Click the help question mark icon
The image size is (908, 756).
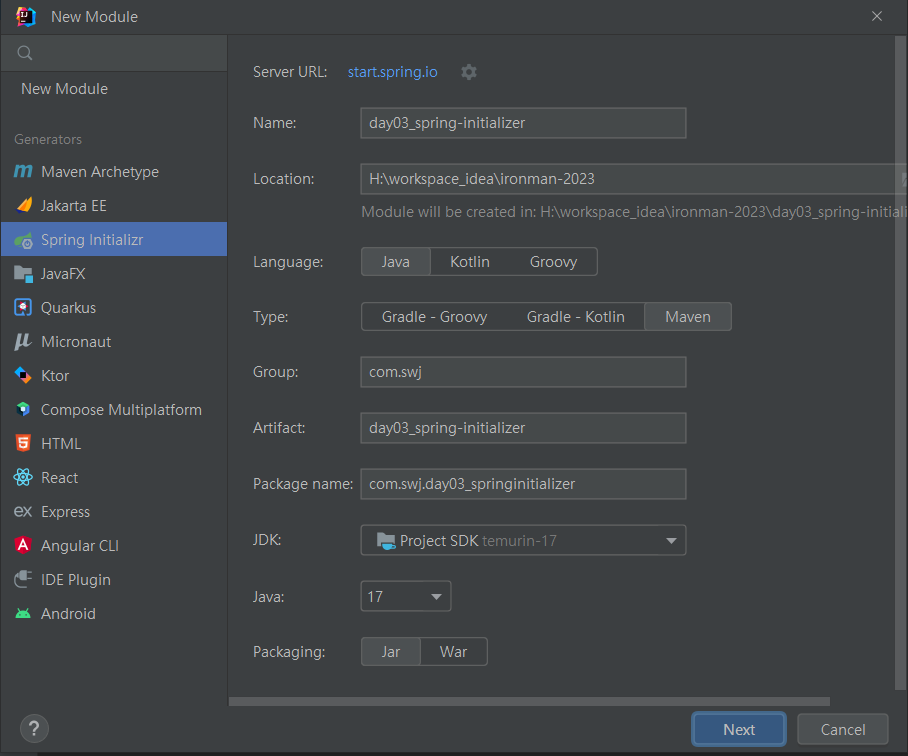tap(34, 728)
